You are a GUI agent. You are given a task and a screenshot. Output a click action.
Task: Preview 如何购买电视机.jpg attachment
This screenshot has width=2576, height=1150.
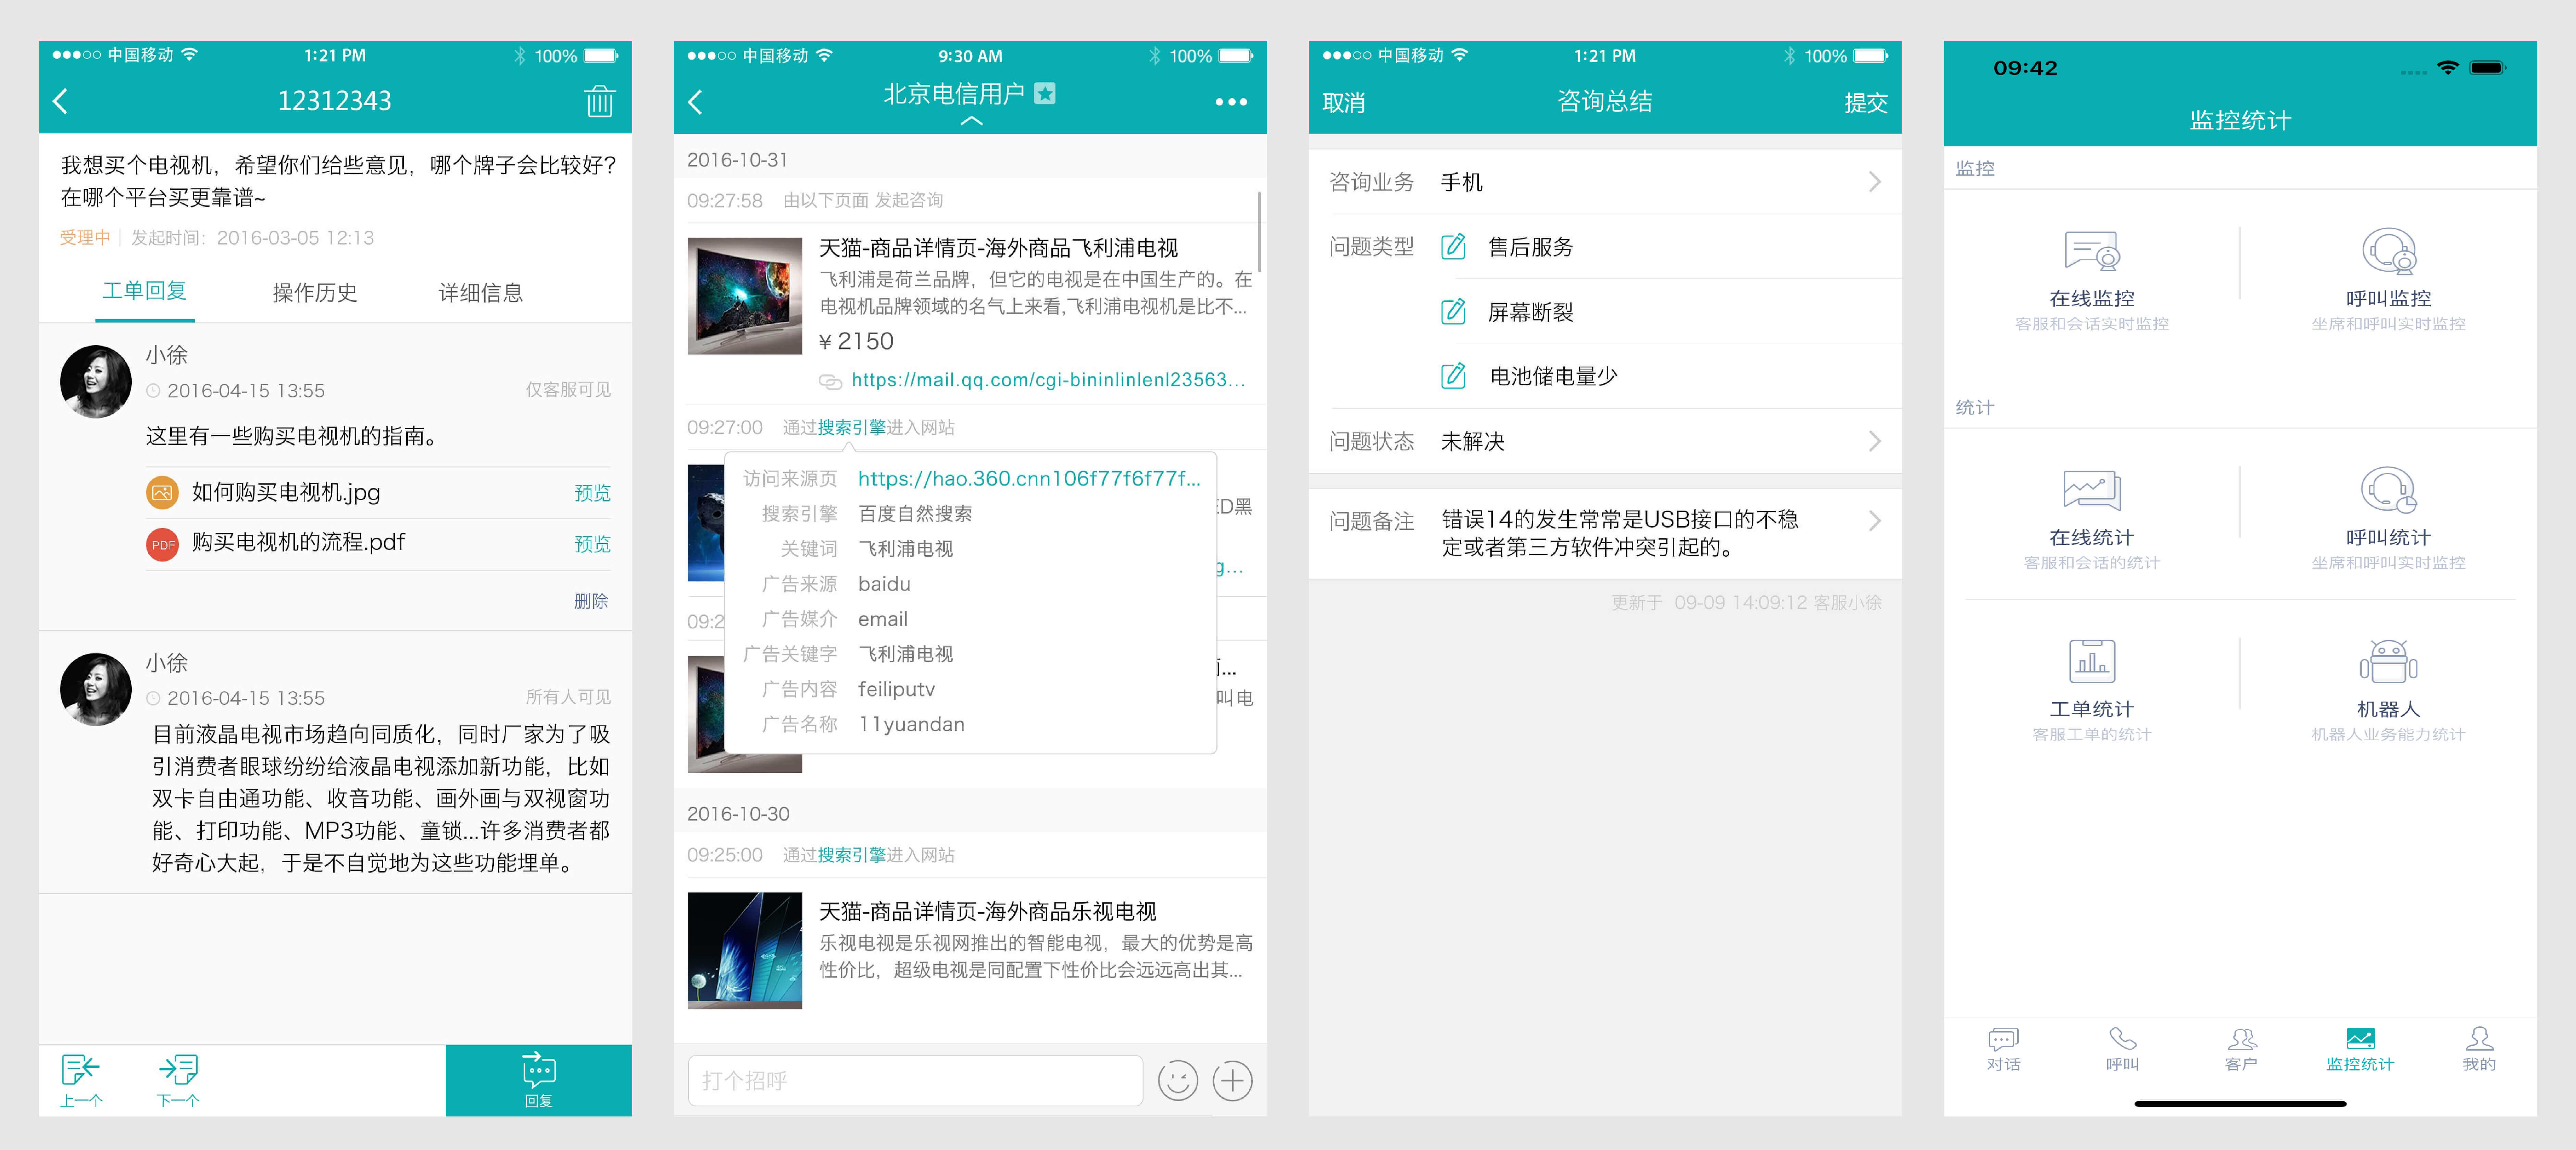tap(592, 493)
